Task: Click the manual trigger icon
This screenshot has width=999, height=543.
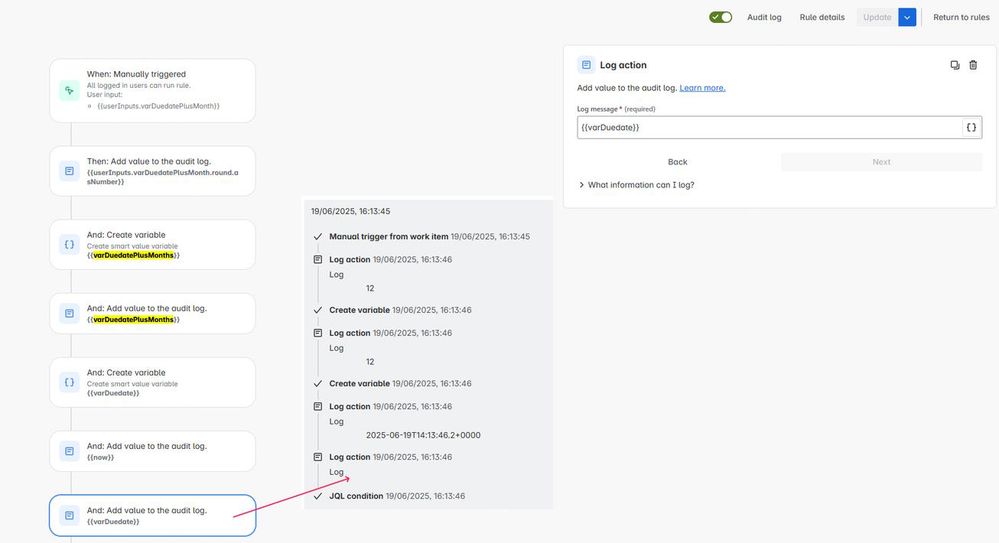Action: point(69,90)
